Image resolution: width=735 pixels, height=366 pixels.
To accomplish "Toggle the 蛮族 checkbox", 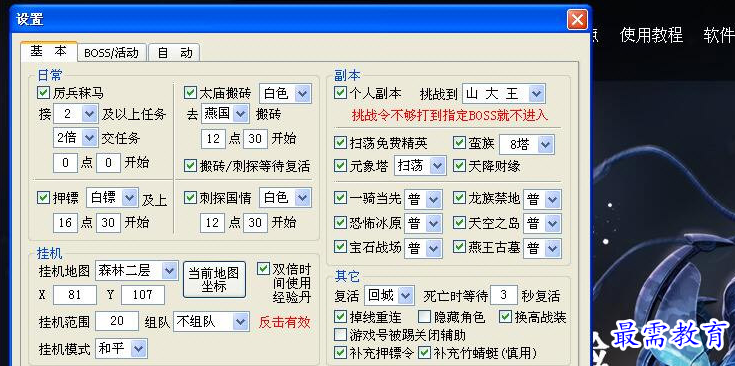I will pos(459,143).
